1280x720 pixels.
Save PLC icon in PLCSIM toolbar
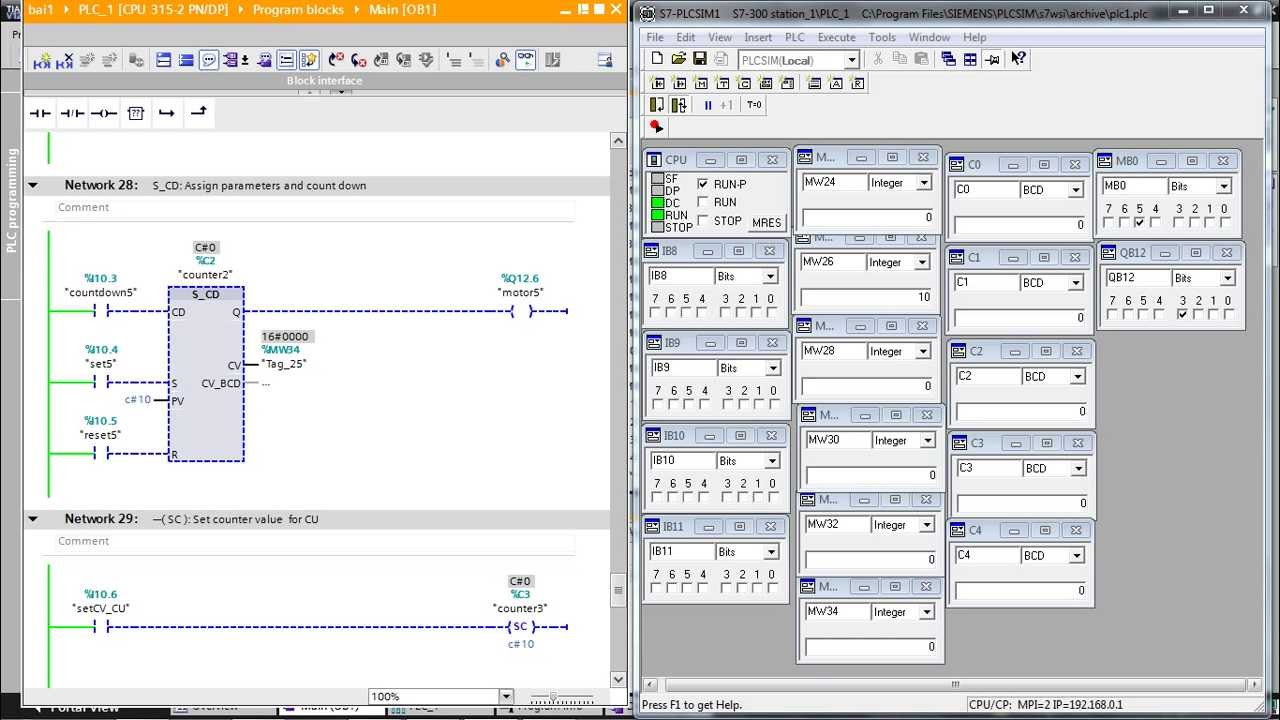tap(699, 59)
